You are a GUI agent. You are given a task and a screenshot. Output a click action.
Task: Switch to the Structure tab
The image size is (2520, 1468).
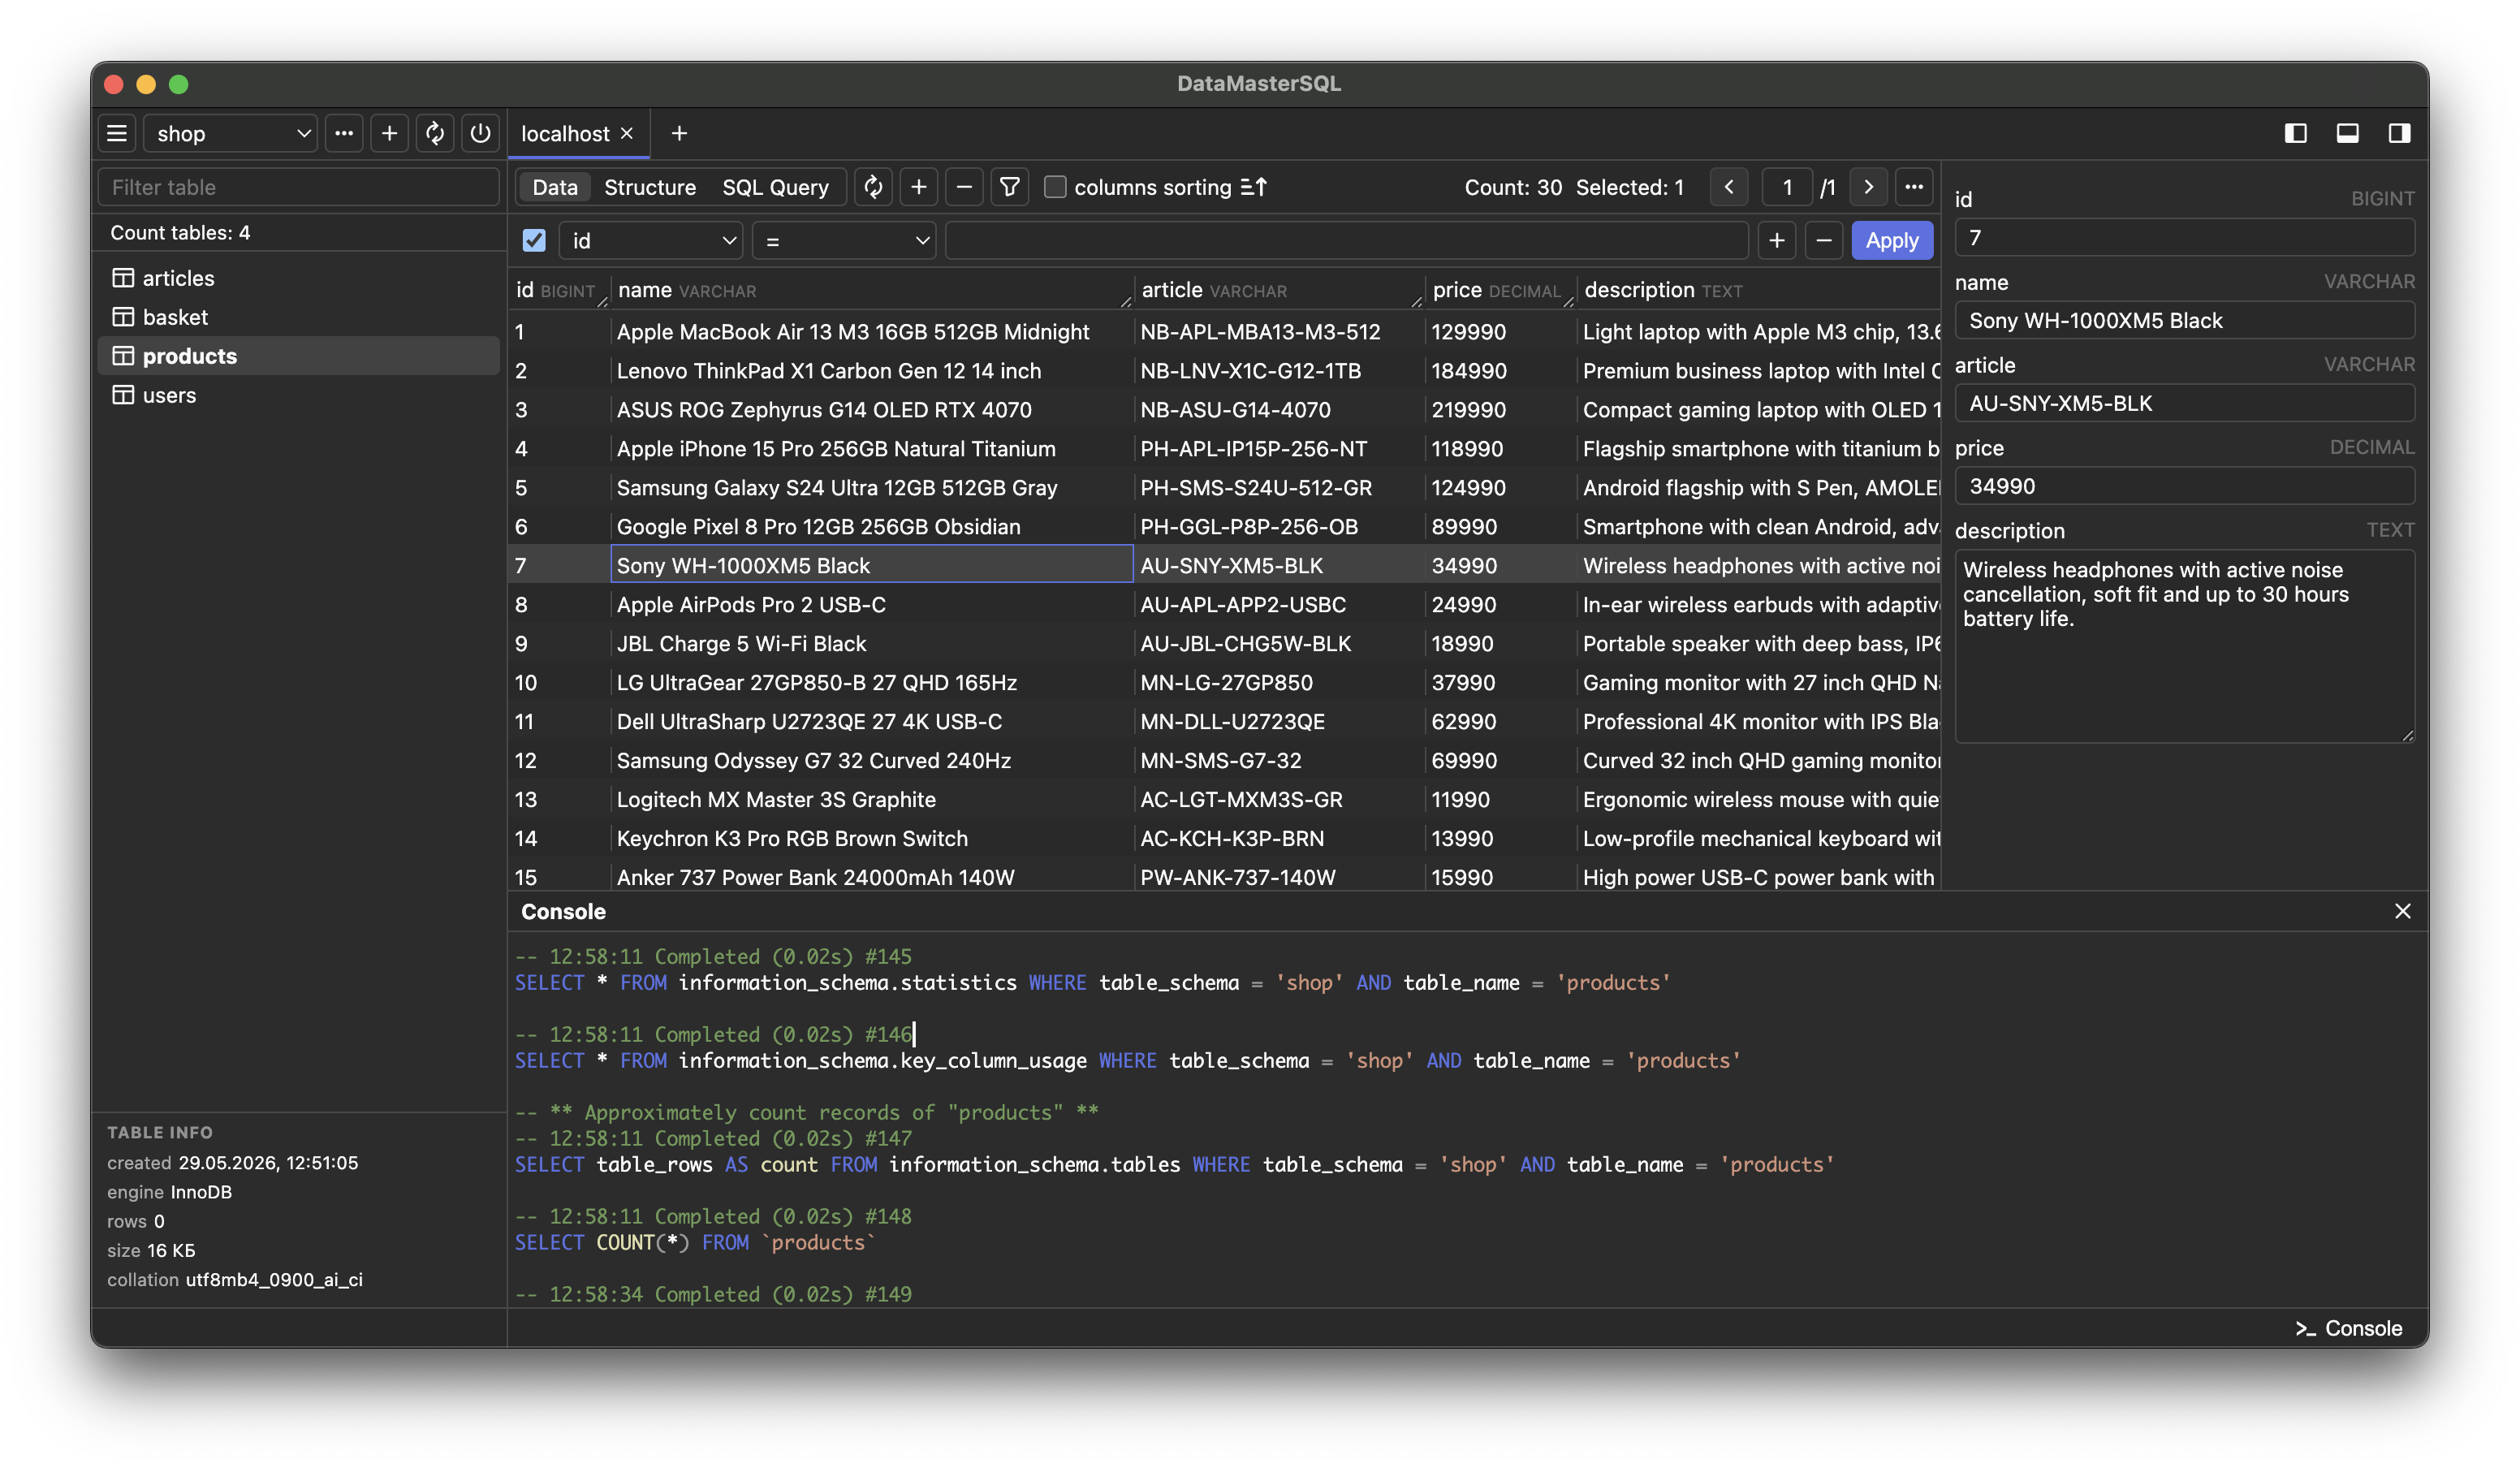point(650,187)
